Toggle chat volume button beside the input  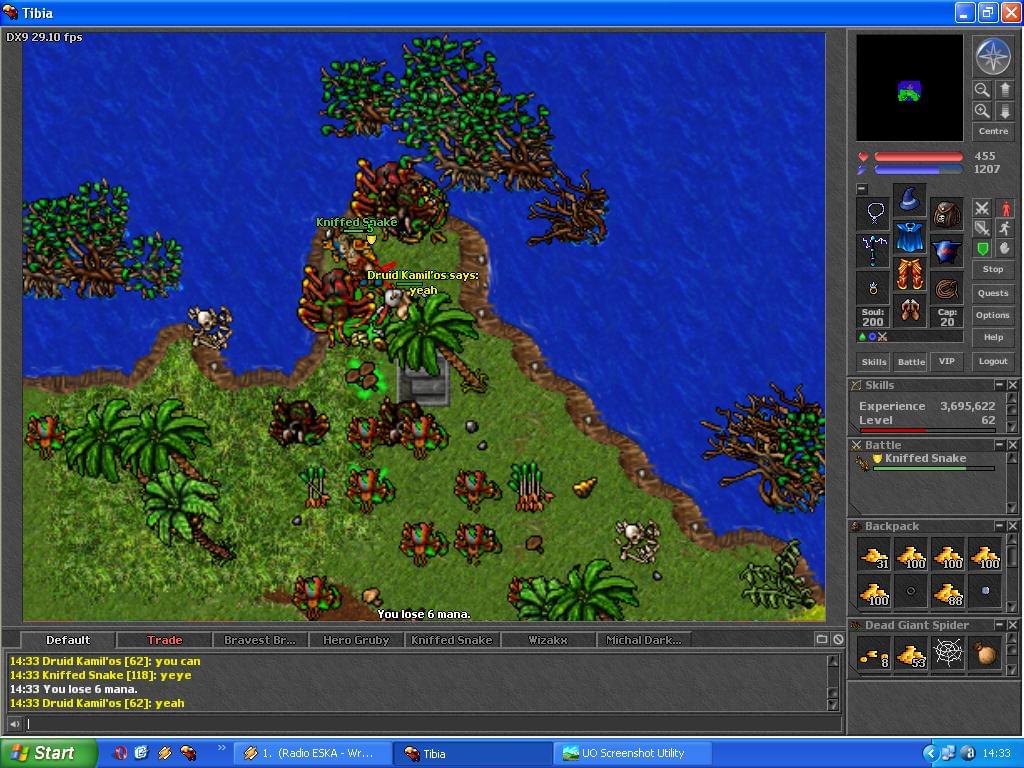[14, 724]
